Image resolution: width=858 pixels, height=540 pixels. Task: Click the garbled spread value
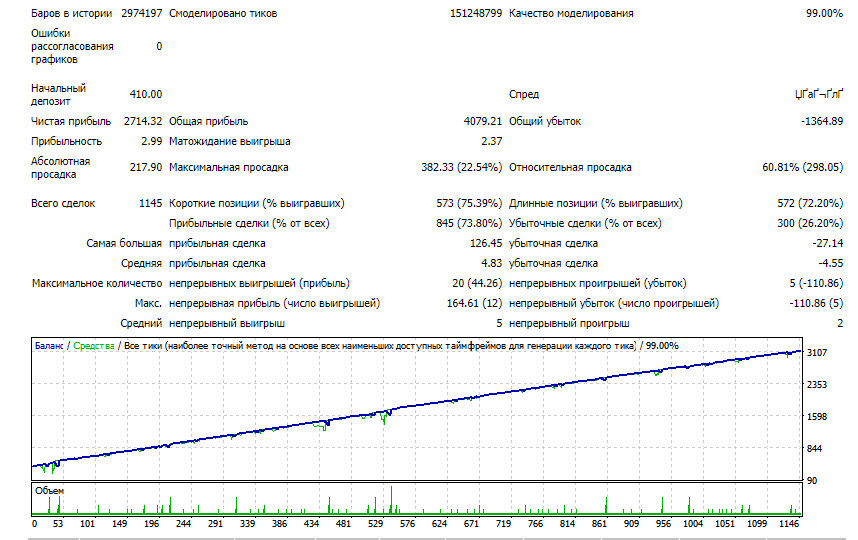coord(819,94)
